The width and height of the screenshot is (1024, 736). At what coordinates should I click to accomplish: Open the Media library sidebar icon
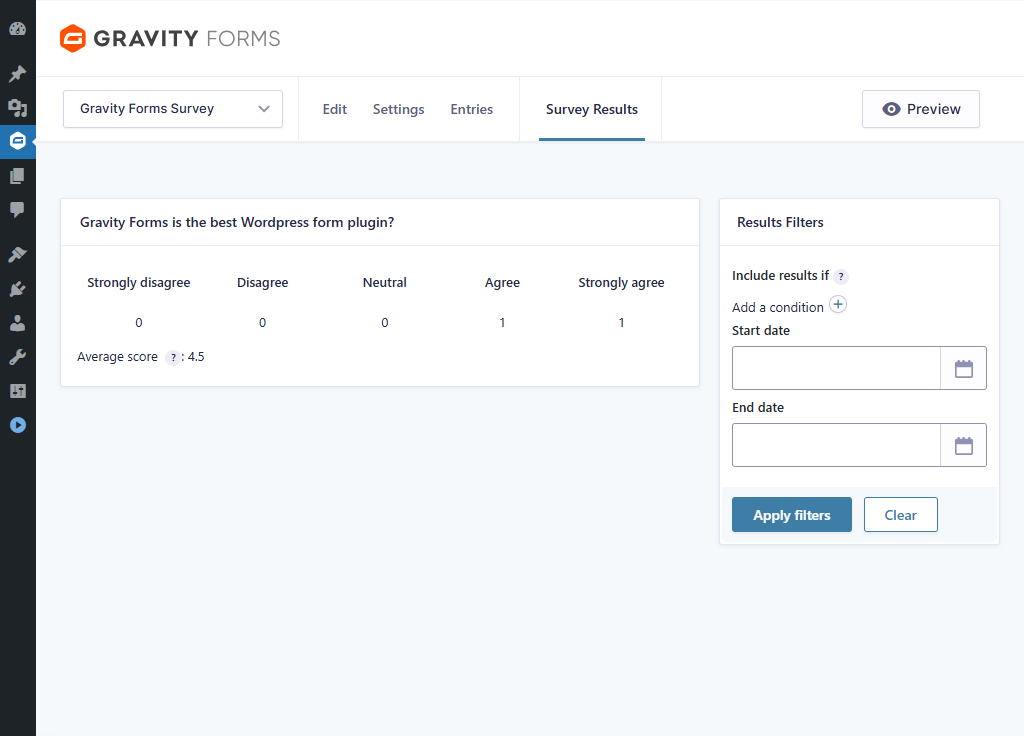pos(17,108)
